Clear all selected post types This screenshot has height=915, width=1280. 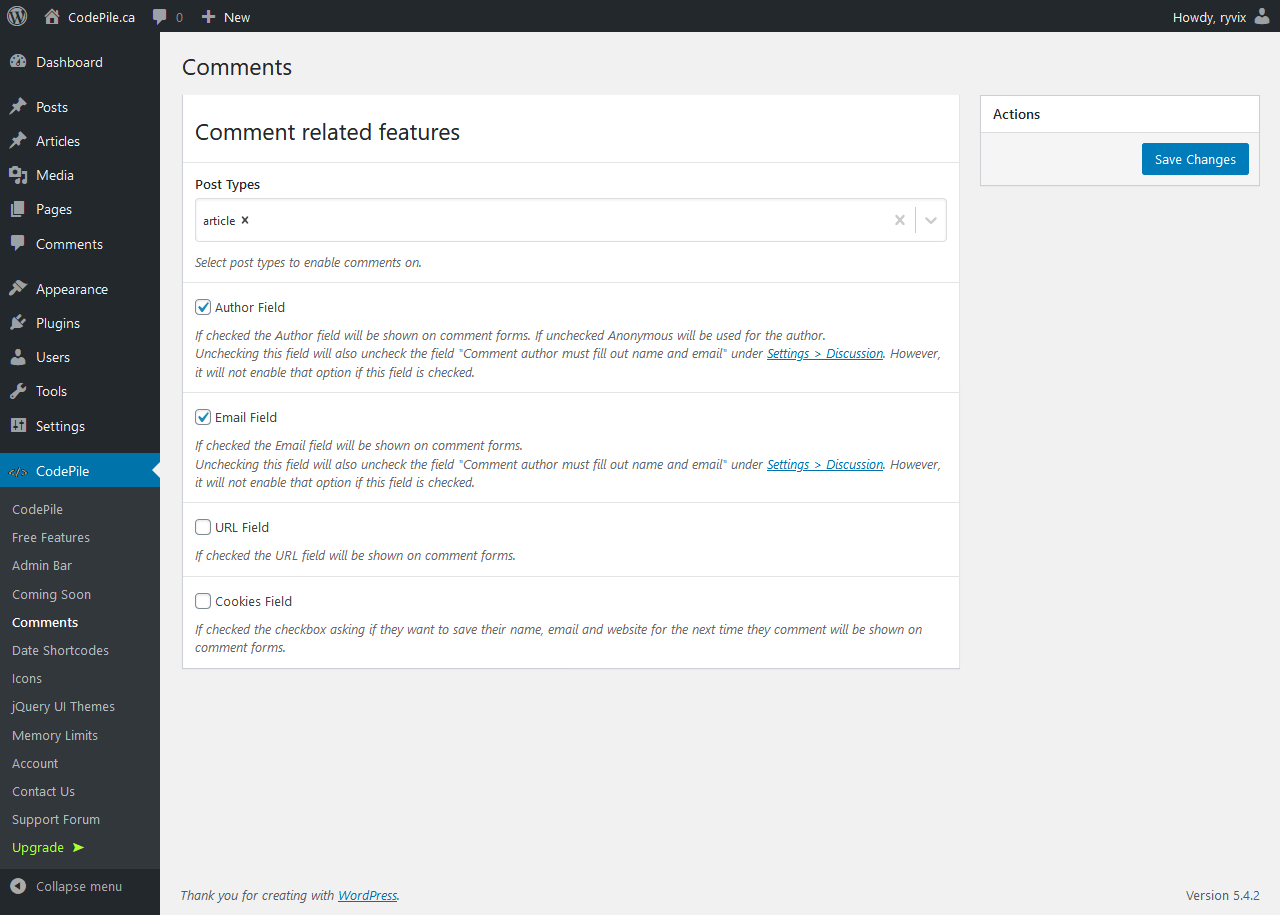pos(899,221)
